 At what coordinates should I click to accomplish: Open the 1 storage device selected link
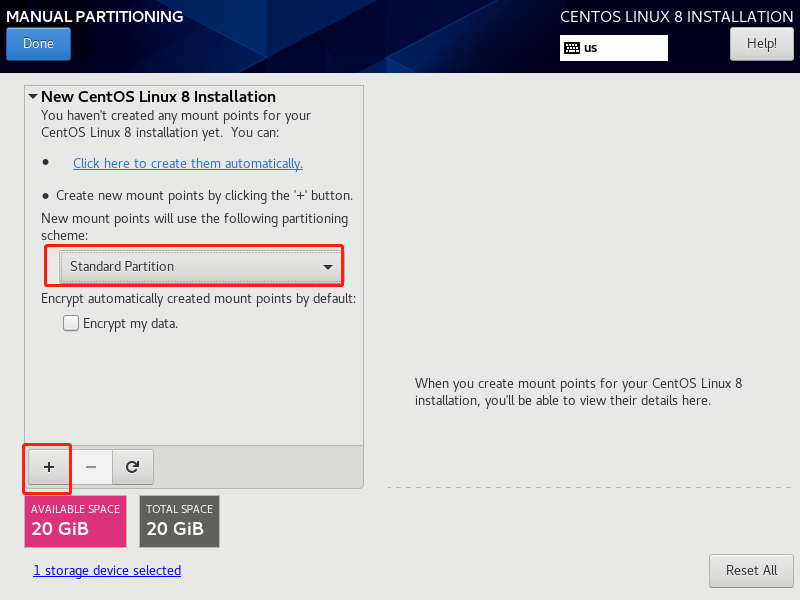(x=107, y=570)
